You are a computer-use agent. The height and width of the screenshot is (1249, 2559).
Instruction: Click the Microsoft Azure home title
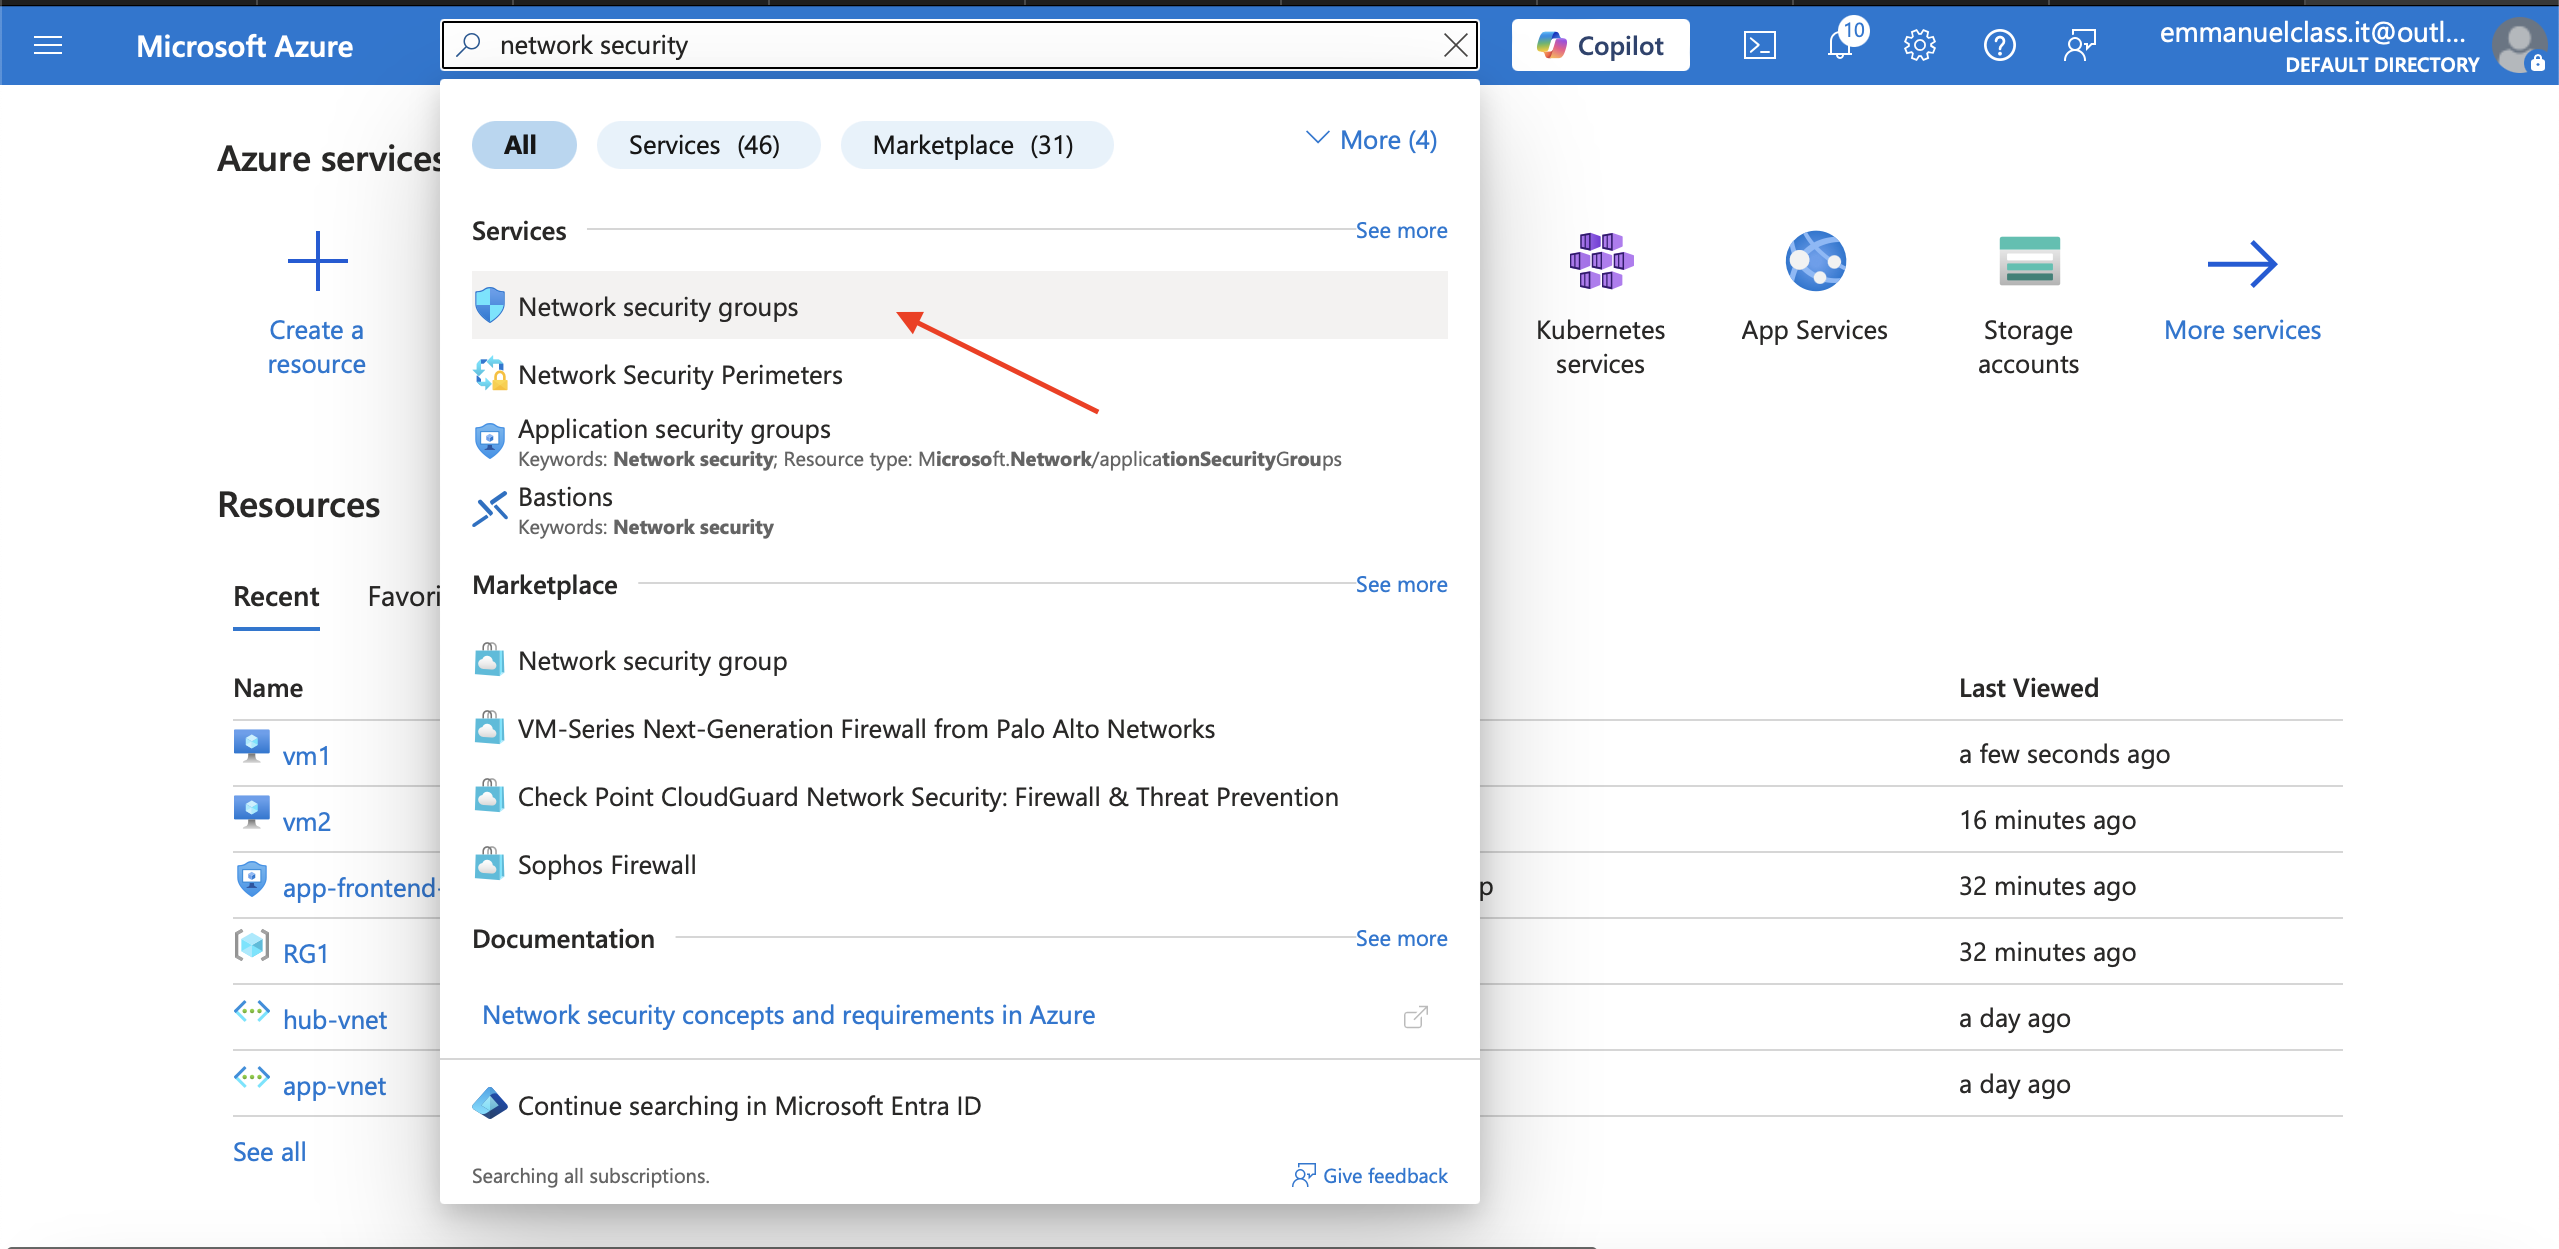point(244,46)
